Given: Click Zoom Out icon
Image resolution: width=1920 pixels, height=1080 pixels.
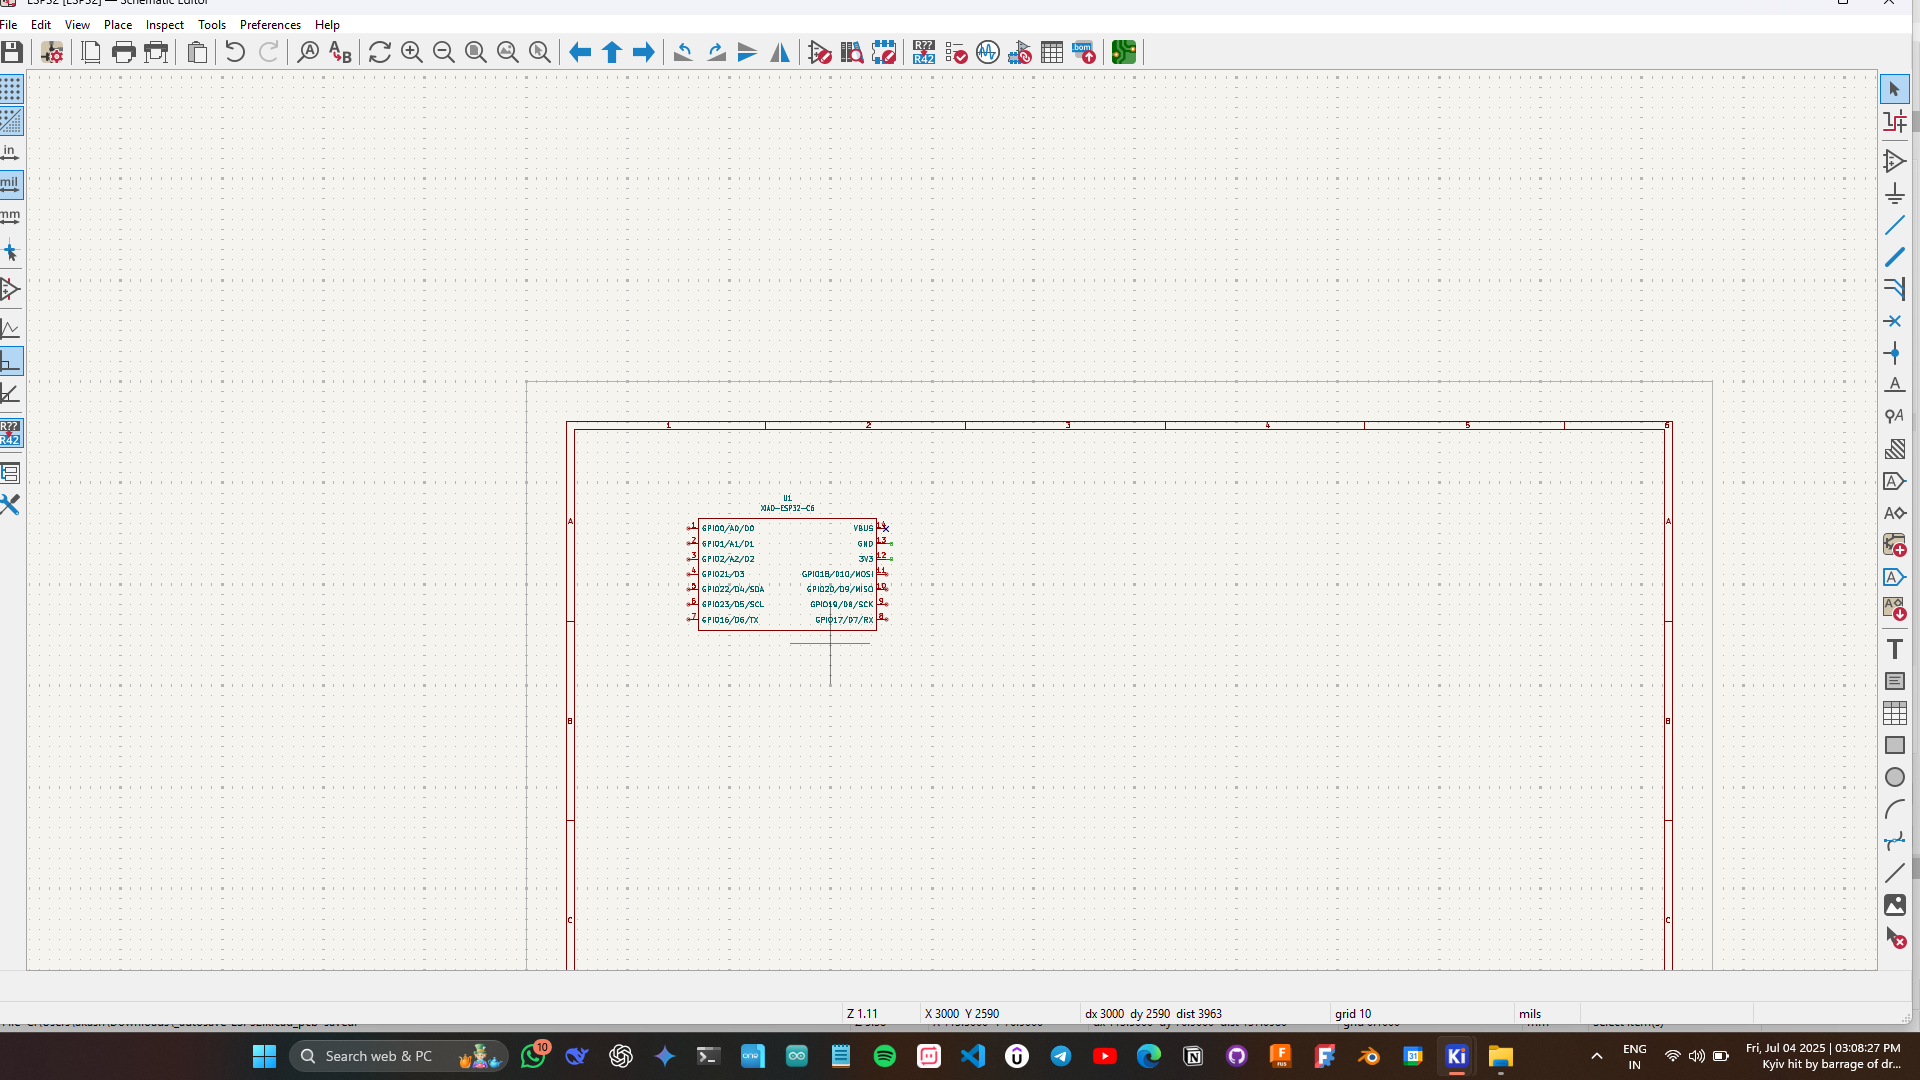Looking at the screenshot, I should (x=444, y=52).
